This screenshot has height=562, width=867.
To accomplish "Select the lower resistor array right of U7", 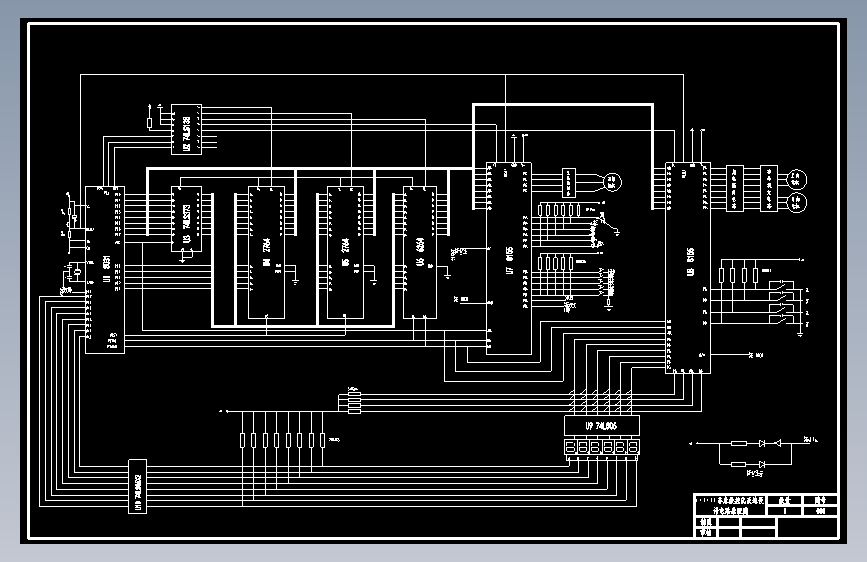I will tap(556, 262).
